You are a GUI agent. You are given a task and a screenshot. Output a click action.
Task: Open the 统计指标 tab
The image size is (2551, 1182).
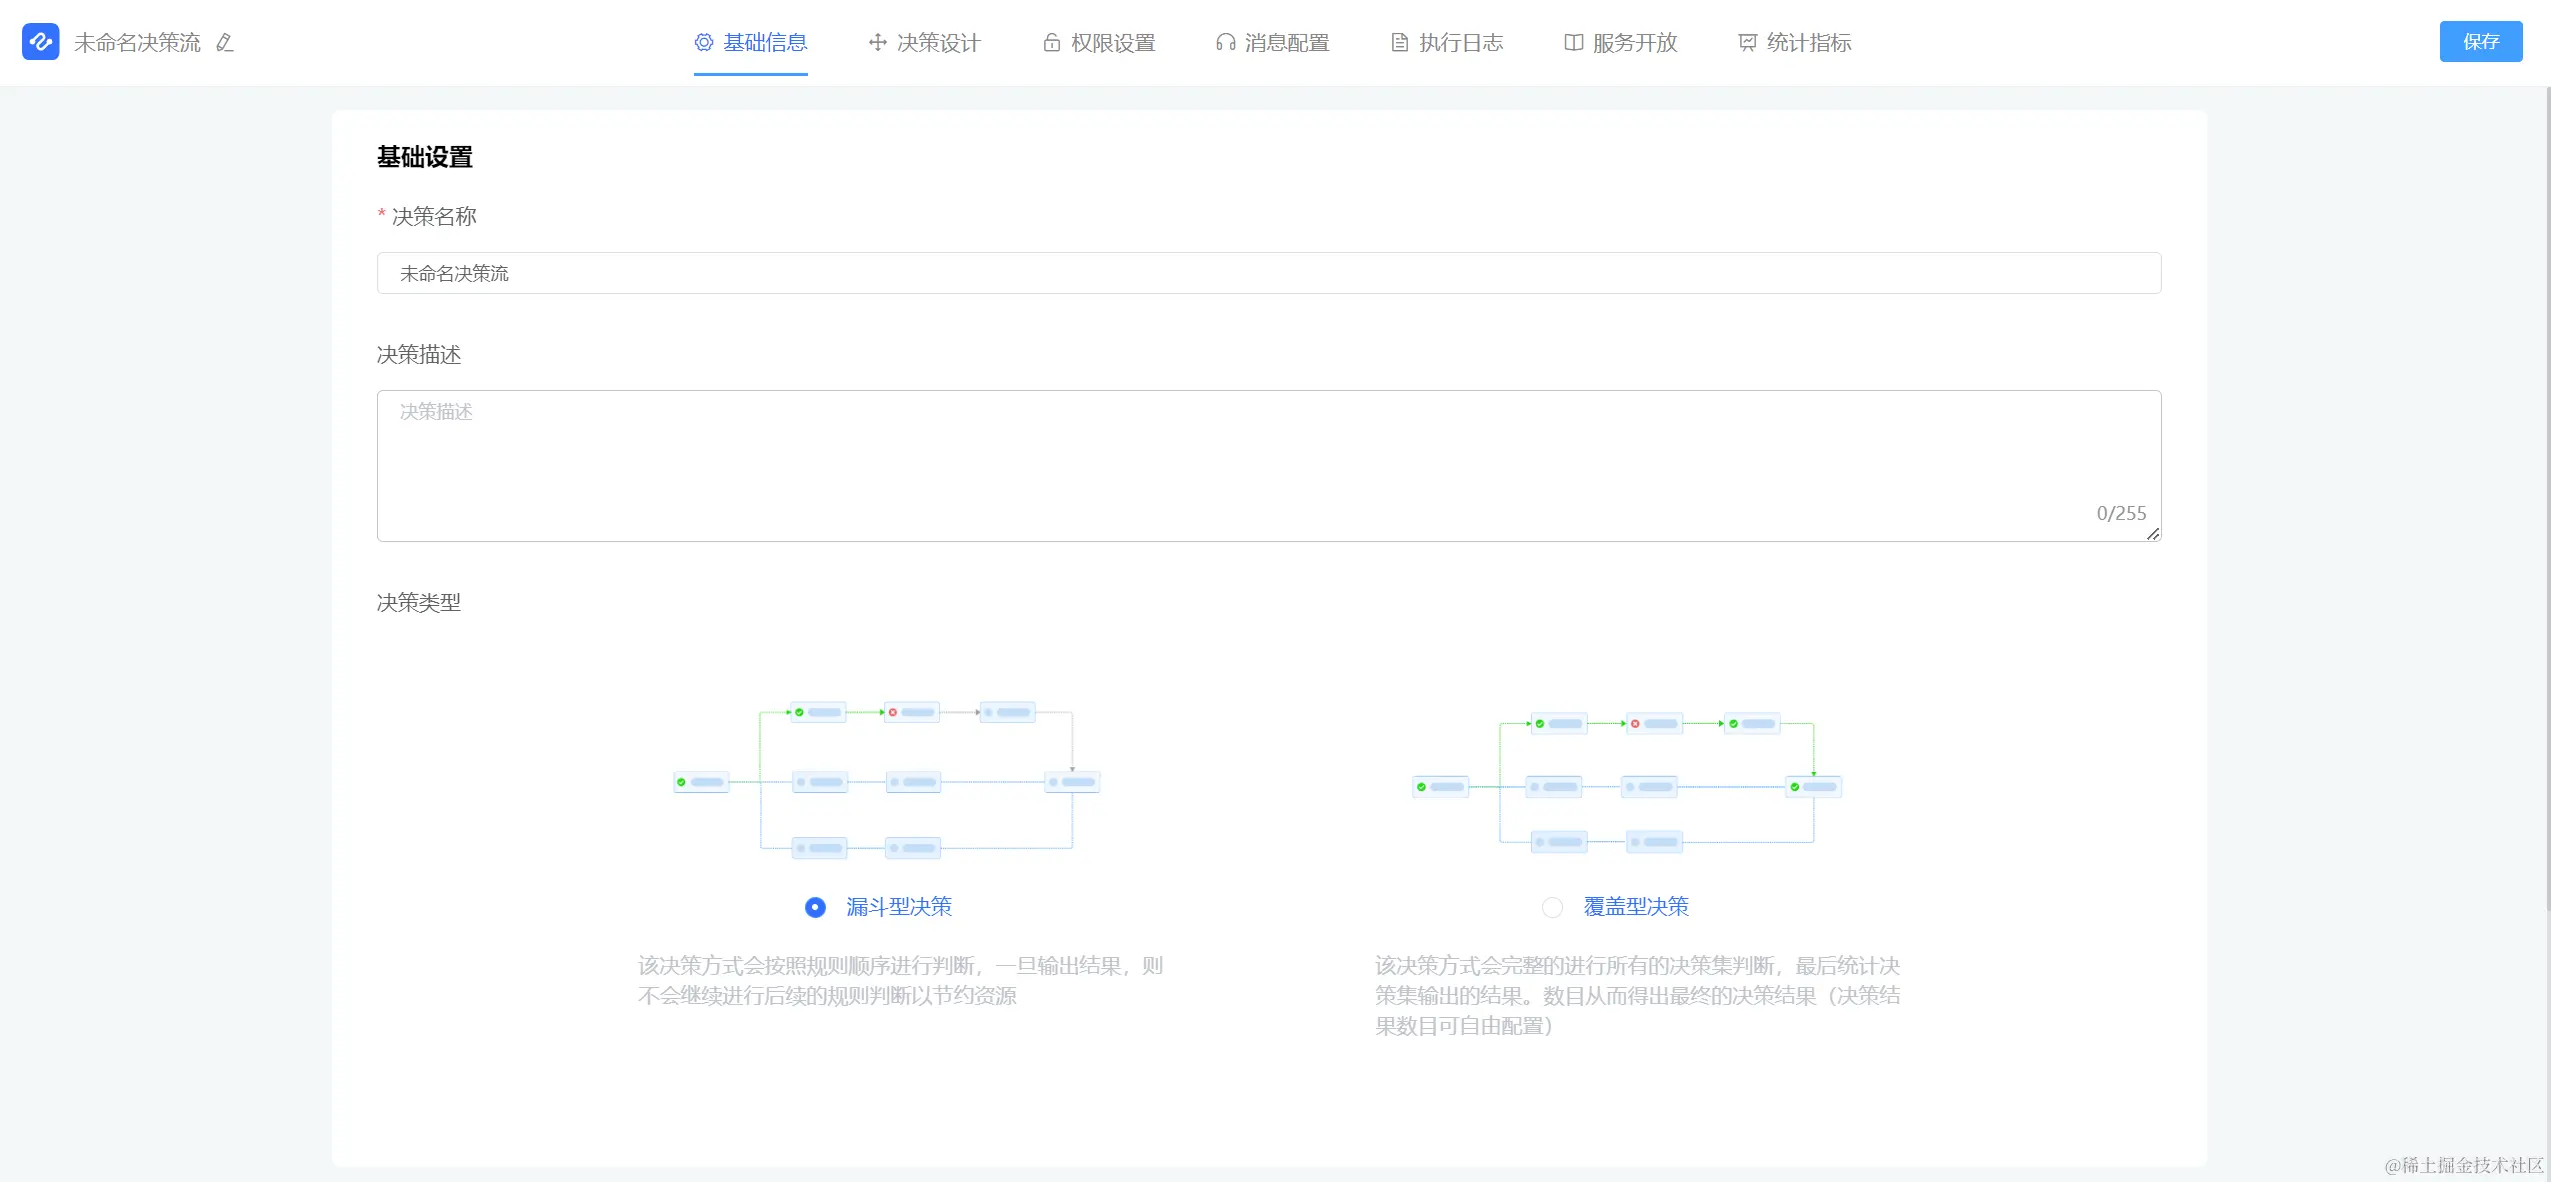(x=1808, y=42)
